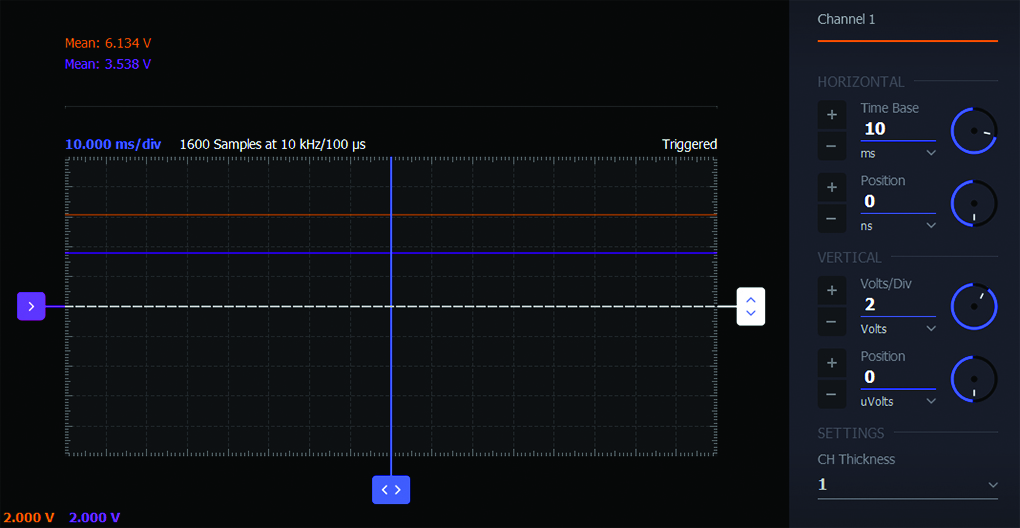Open the CH Thickness dropdown
This screenshot has height=528, width=1020.
pos(907,485)
